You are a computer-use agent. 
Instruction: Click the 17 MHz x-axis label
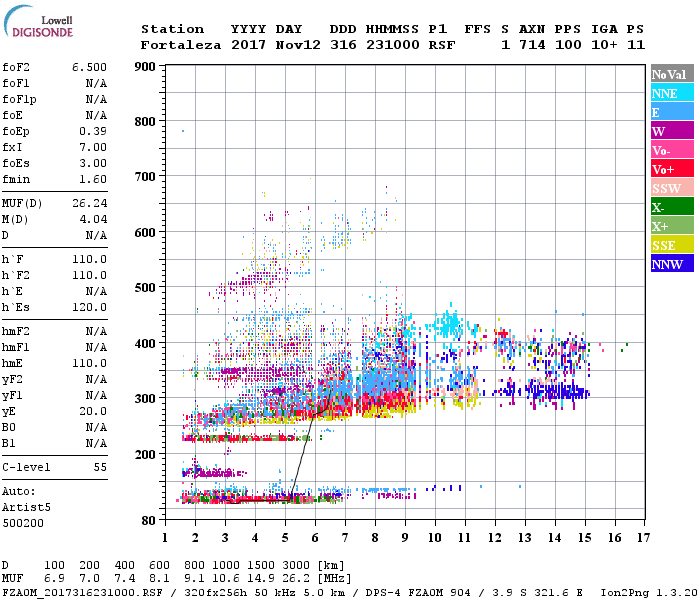pos(643,538)
